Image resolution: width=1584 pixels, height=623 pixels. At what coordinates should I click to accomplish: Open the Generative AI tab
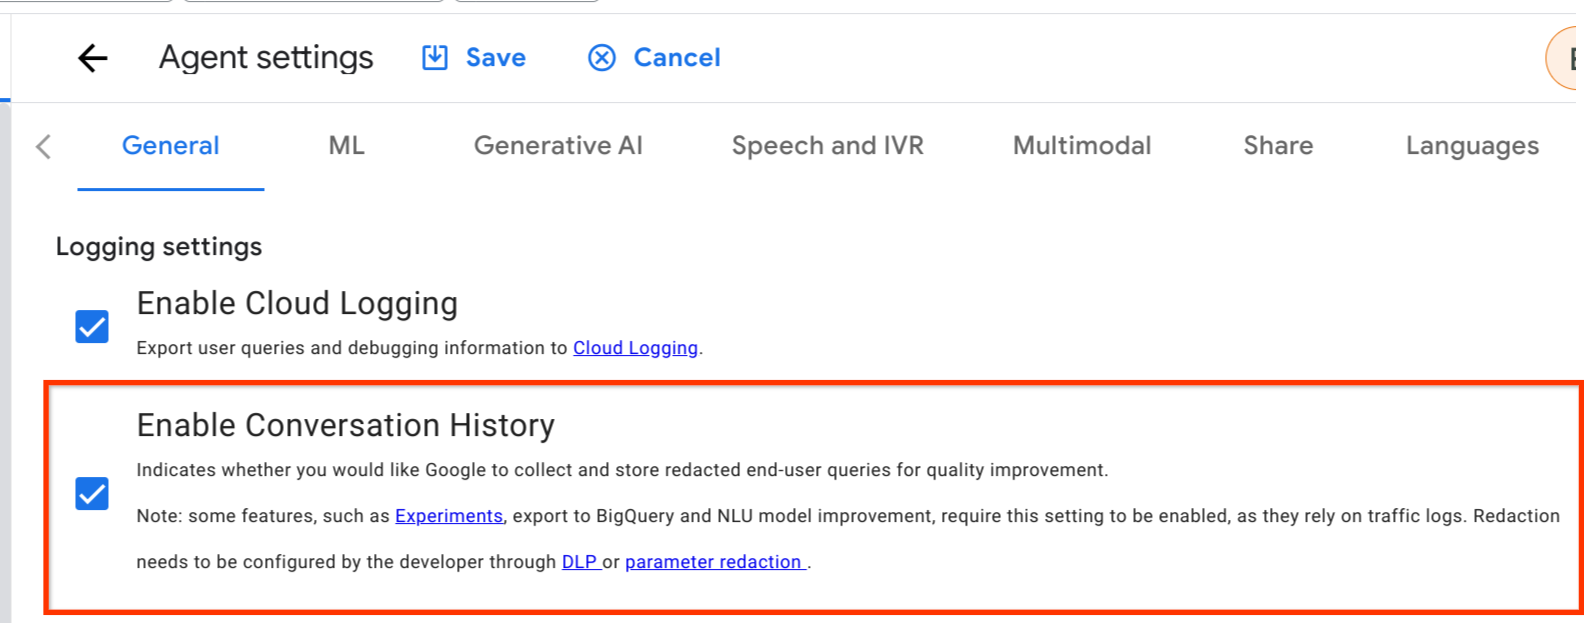(558, 146)
